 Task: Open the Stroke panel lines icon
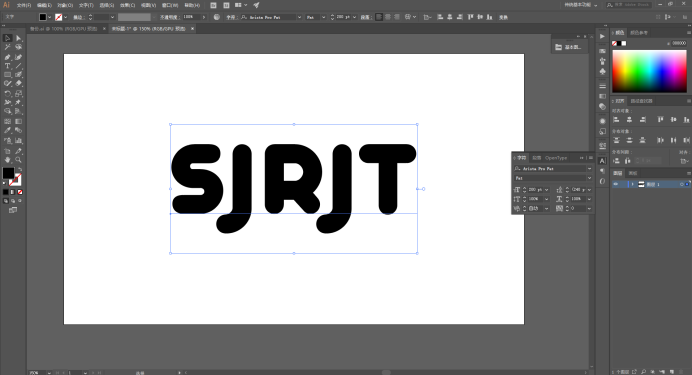point(602,86)
